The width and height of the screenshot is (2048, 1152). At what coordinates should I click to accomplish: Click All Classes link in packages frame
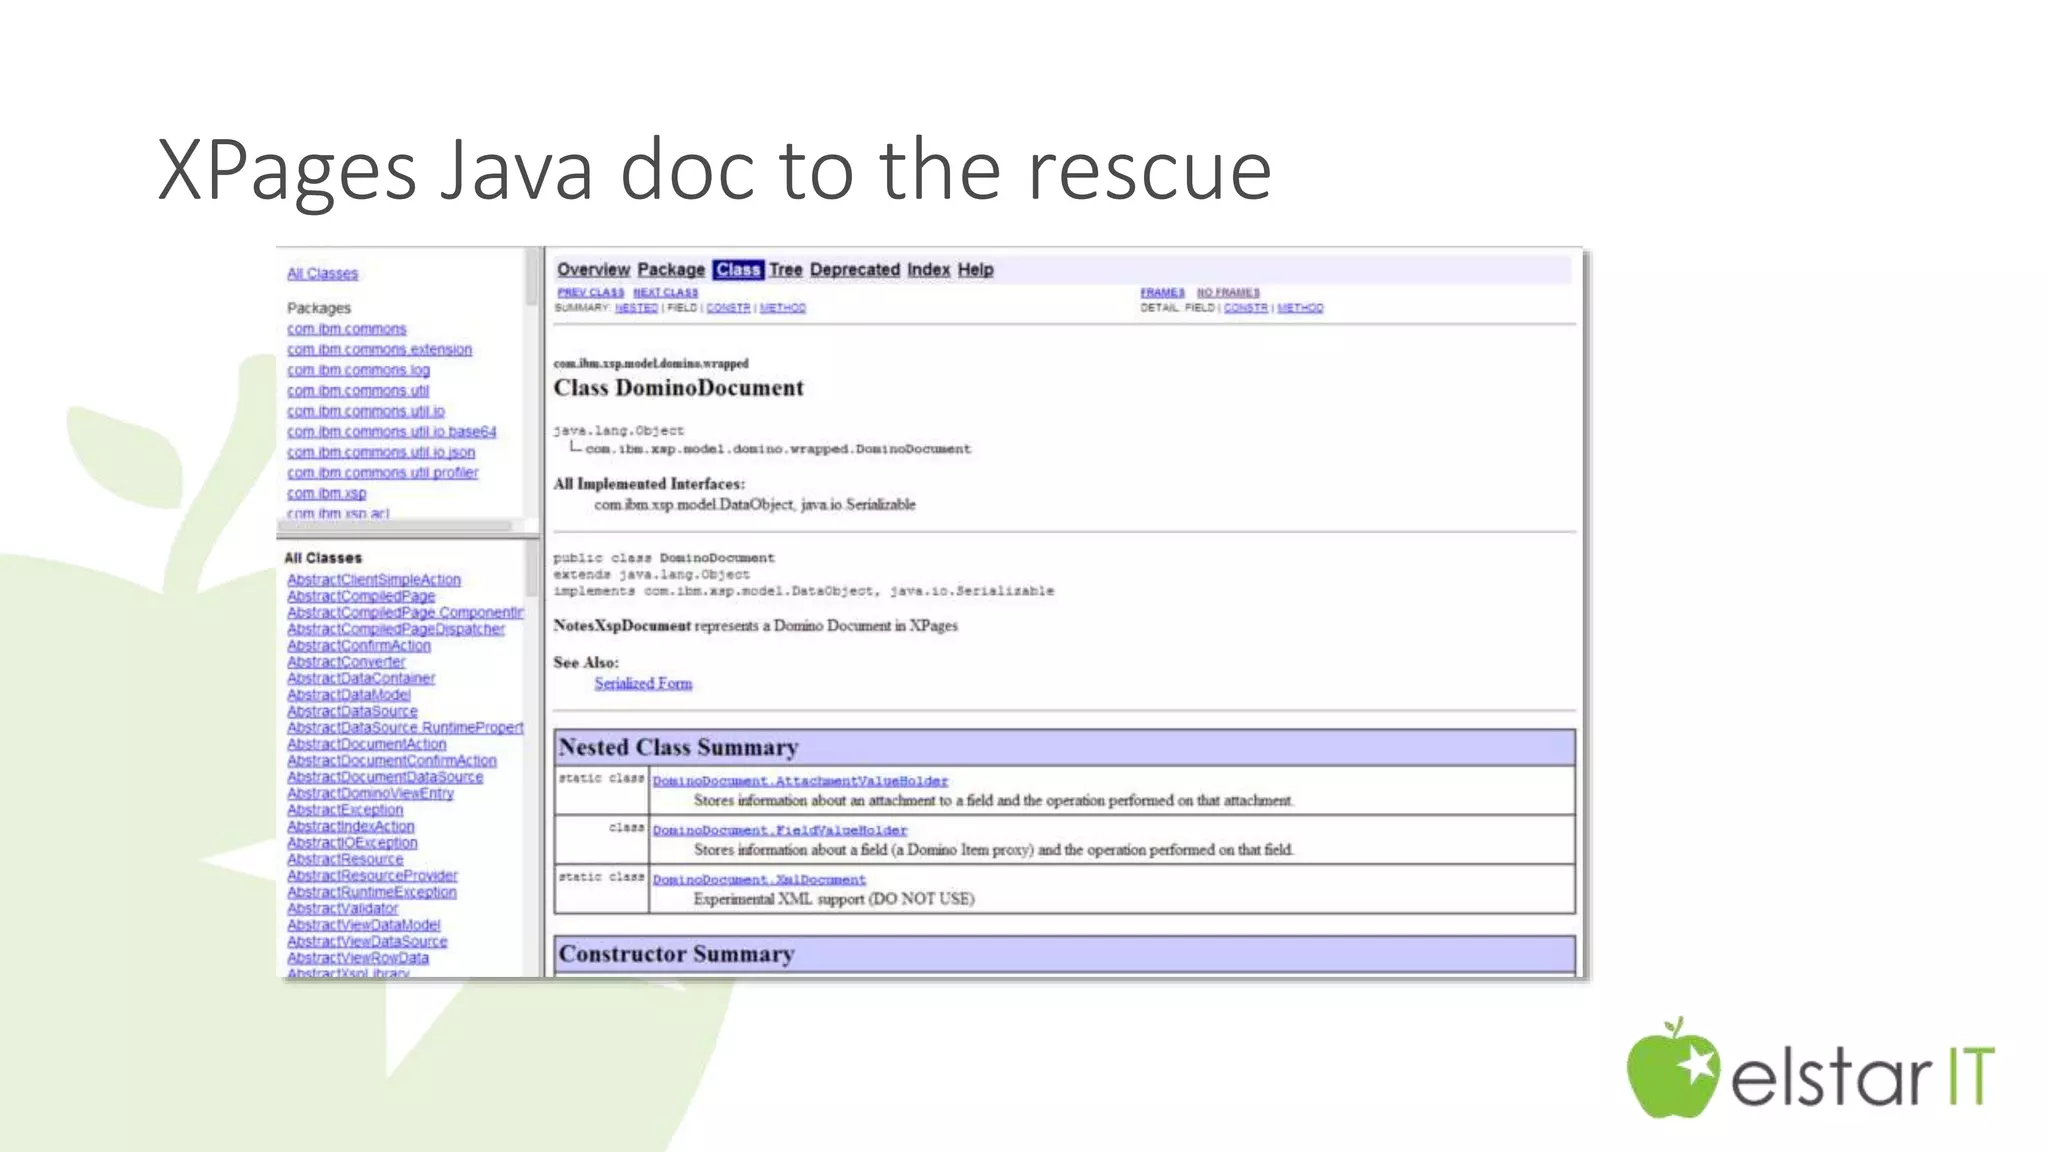click(x=322, y=274)
